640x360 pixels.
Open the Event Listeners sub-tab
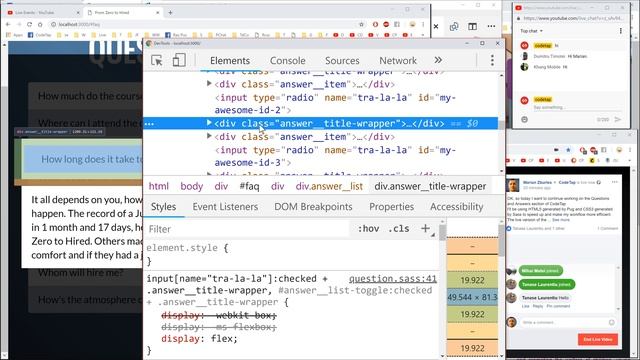[225, 207]
